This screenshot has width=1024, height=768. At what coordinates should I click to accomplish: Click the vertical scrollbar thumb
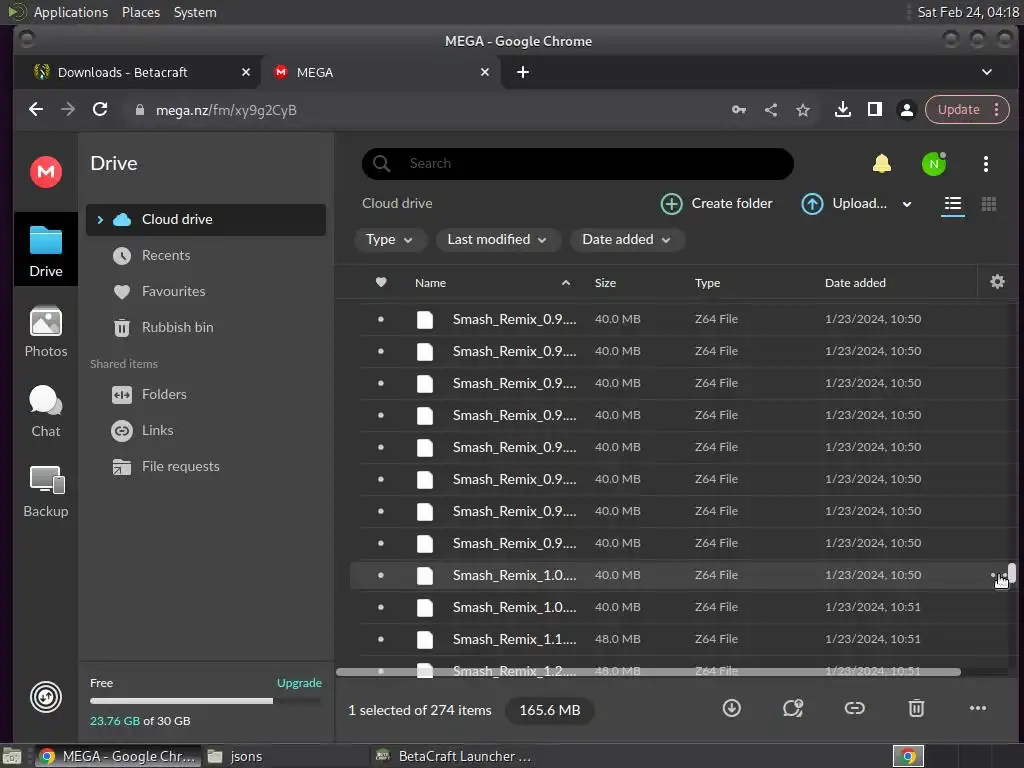[1011, 573]
